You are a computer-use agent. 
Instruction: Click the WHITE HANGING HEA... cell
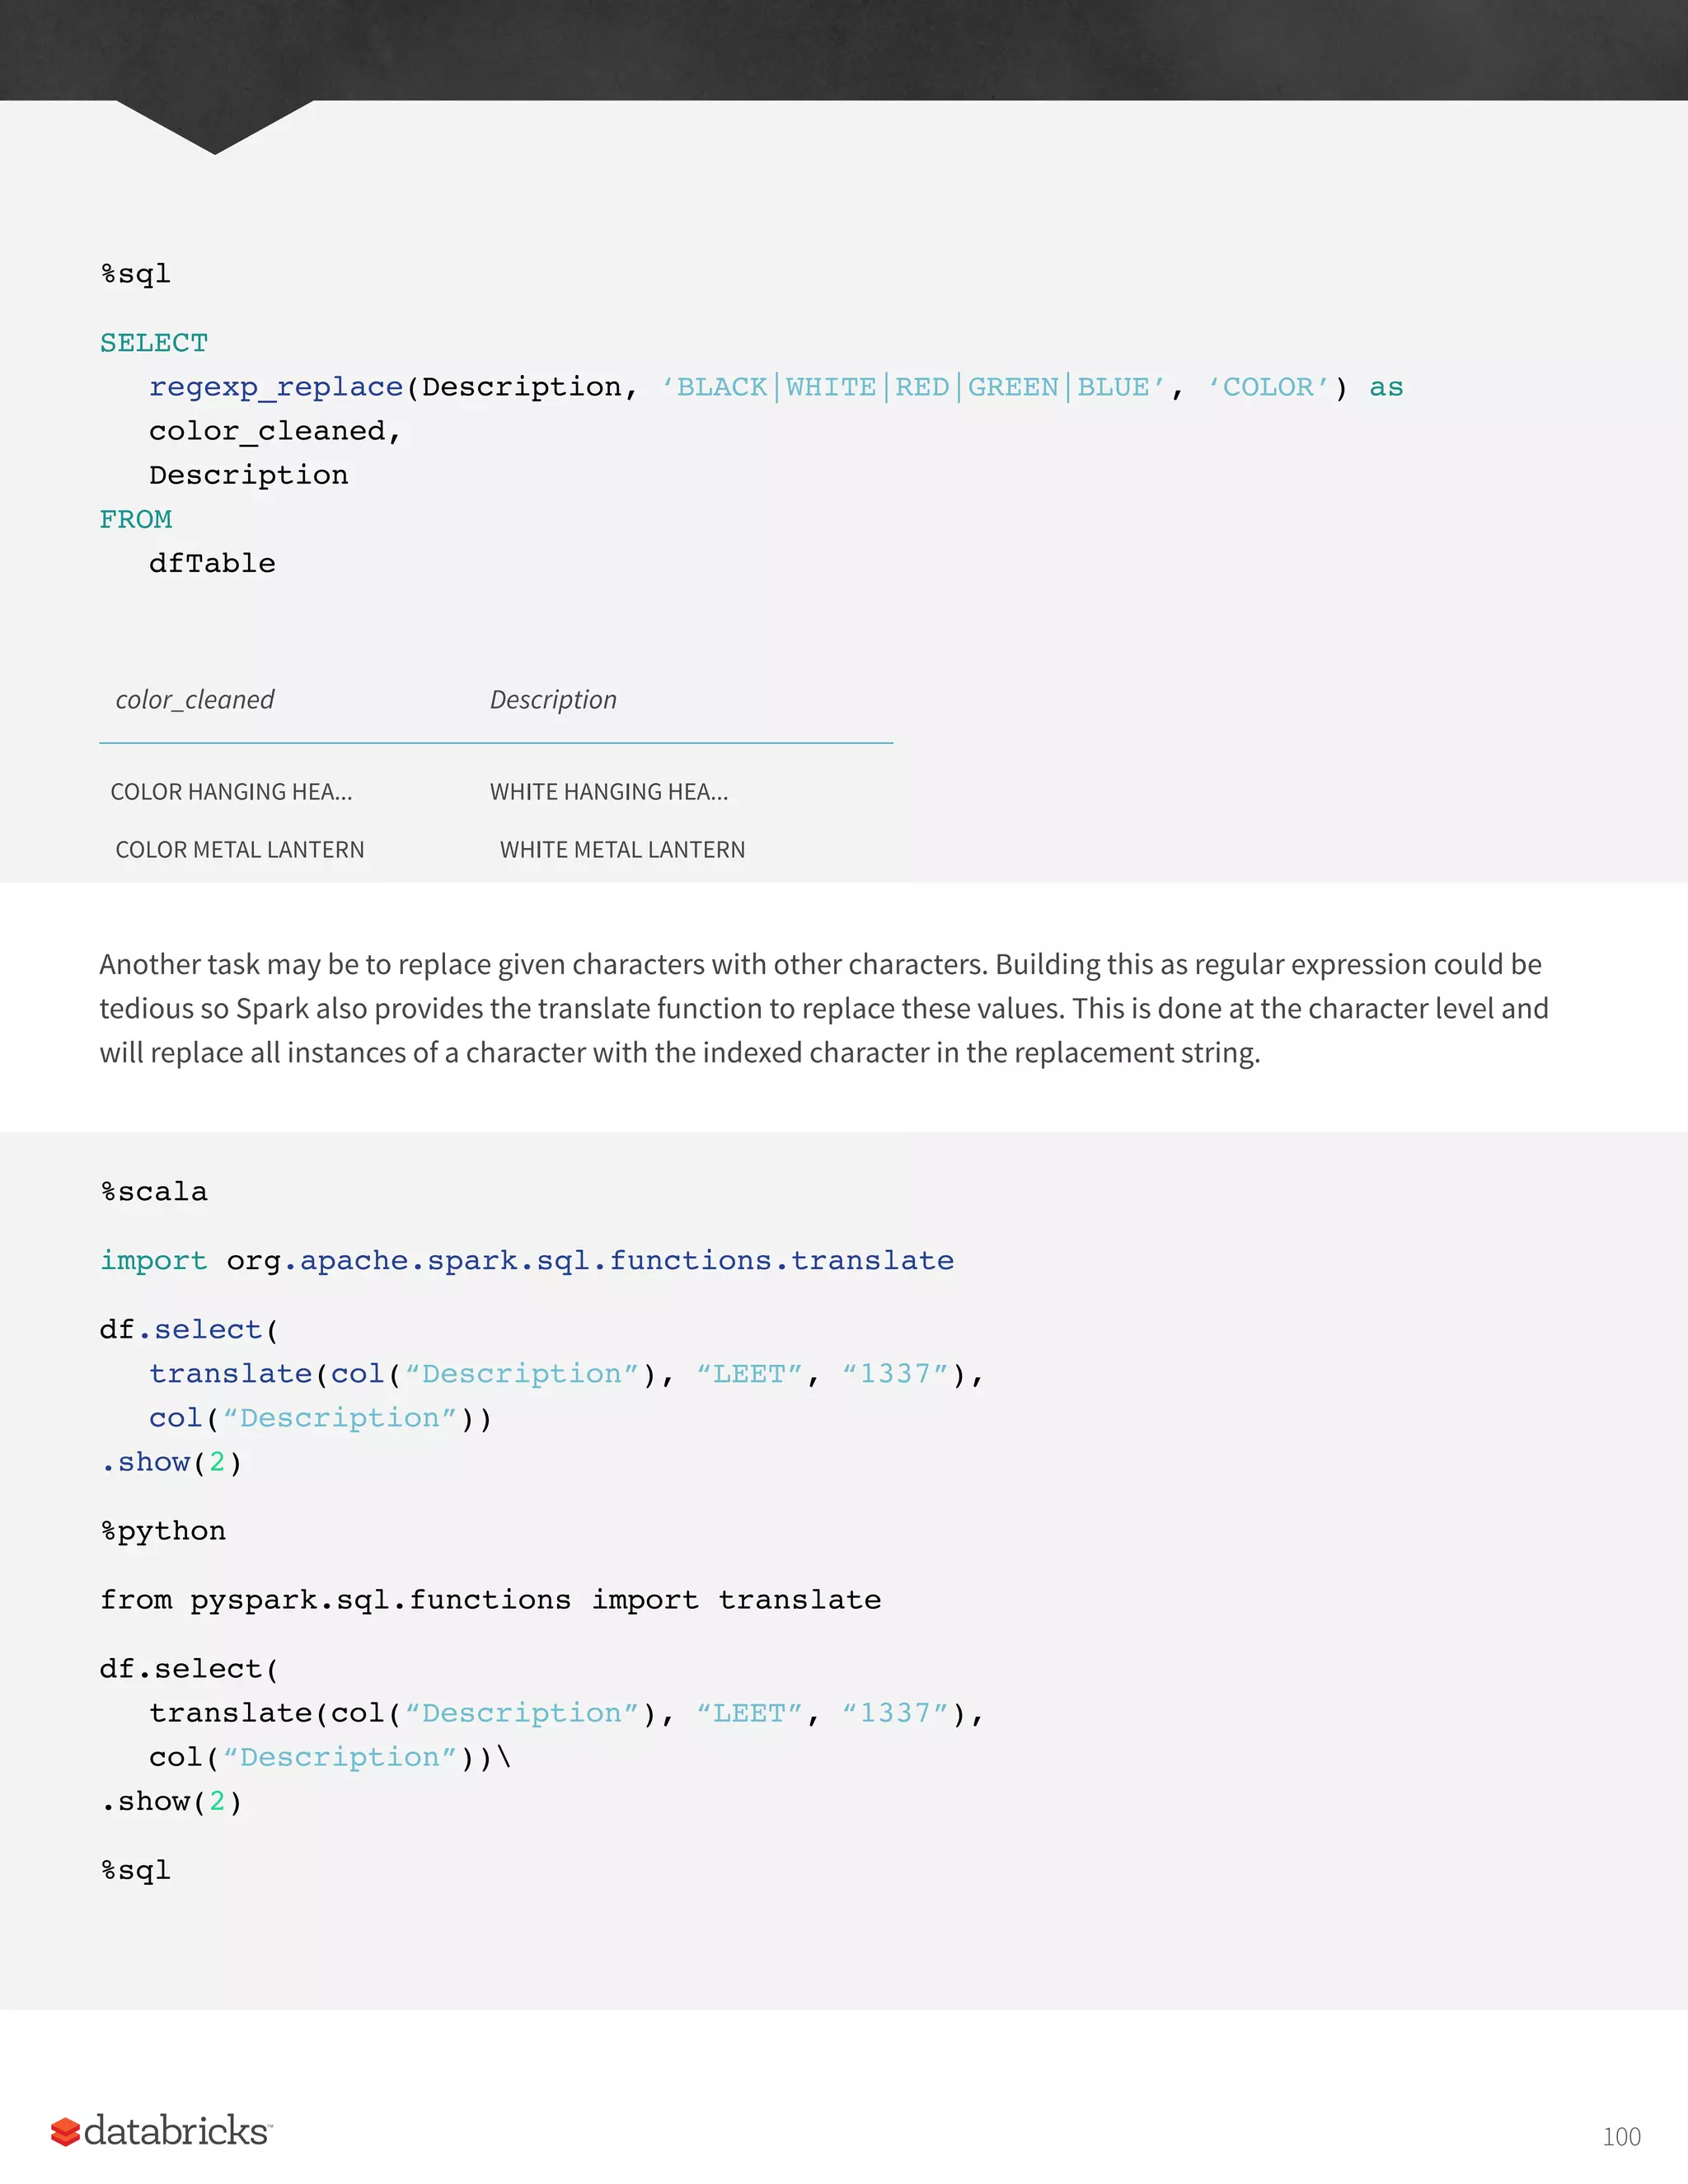click(609, 792)
